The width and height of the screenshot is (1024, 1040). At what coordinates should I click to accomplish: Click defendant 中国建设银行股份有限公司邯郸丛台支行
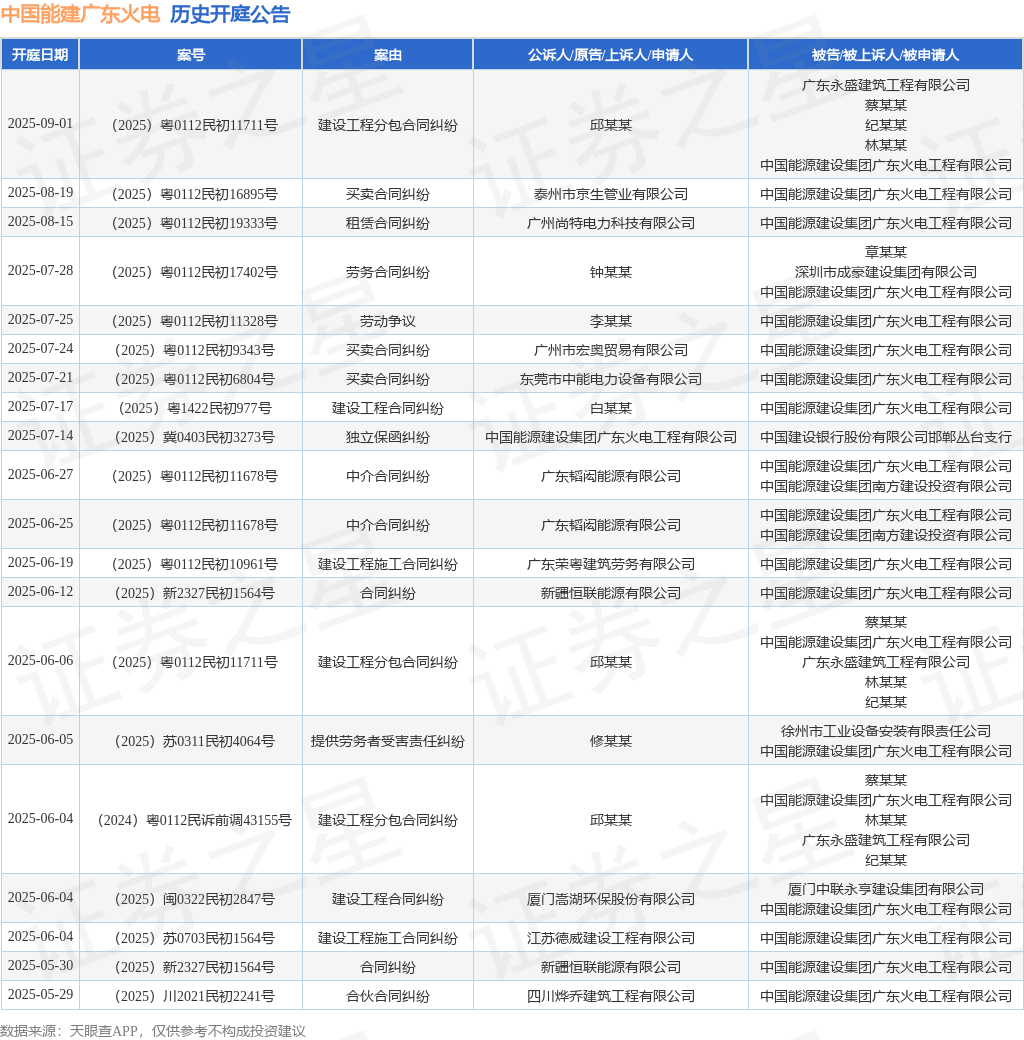click(x=885, y=437)
